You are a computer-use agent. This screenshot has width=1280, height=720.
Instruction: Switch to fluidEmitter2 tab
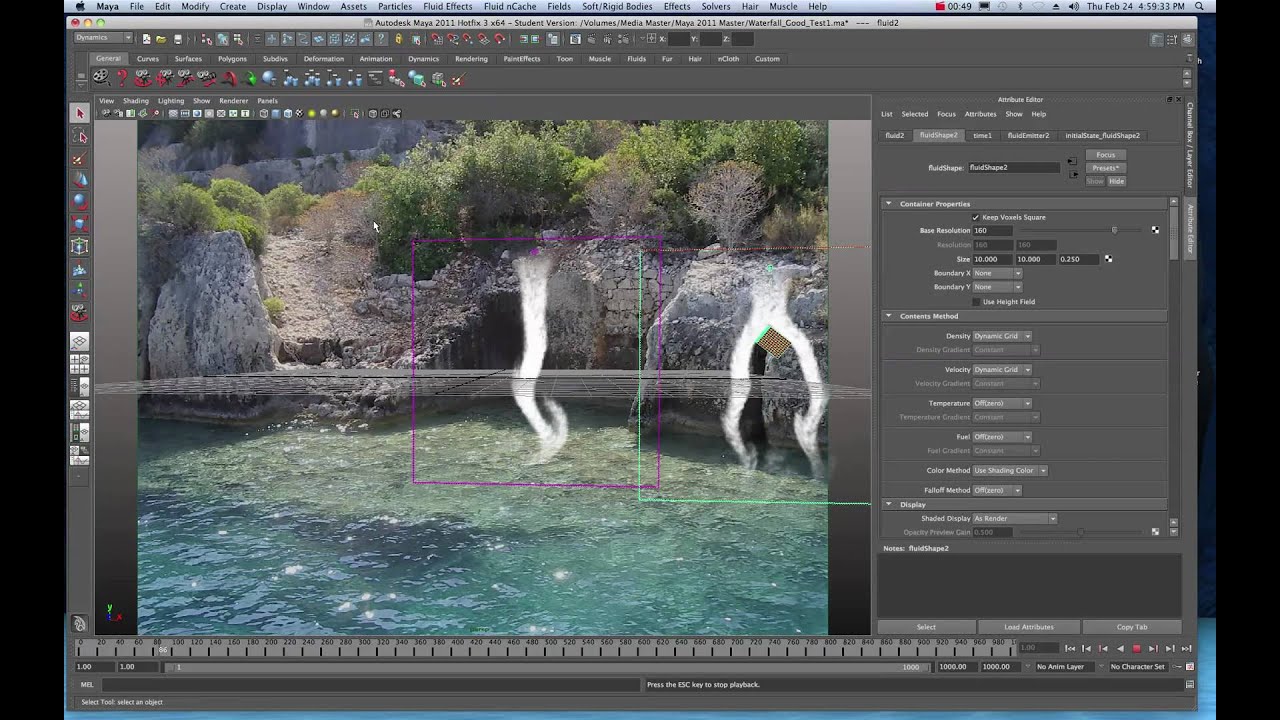coord(1028,135)
